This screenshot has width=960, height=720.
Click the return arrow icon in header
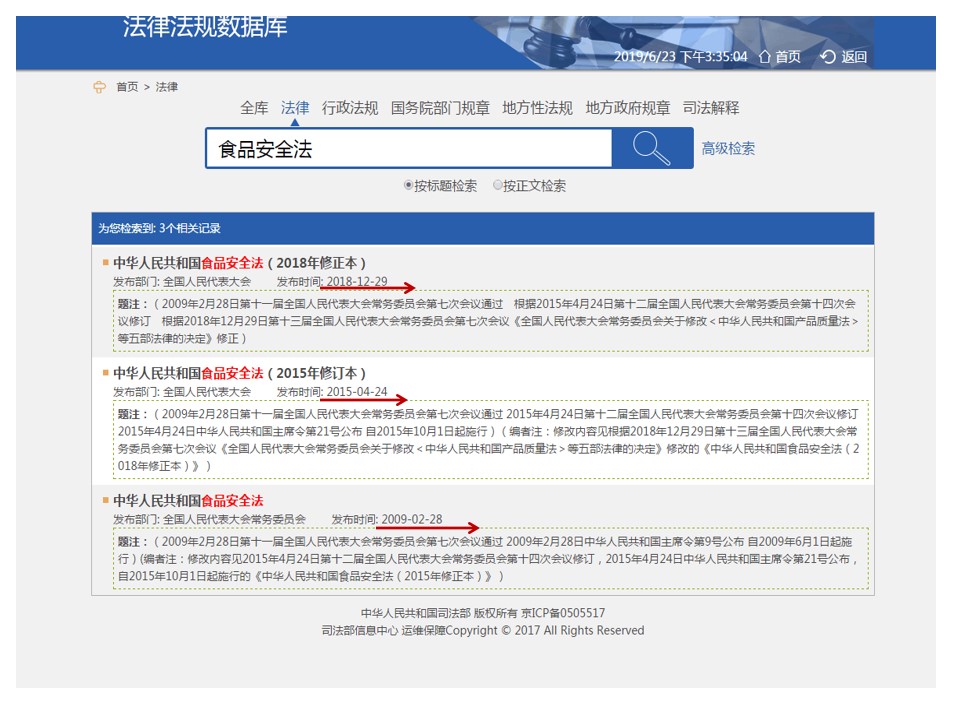pyautogui.click(x=827, y=57)
